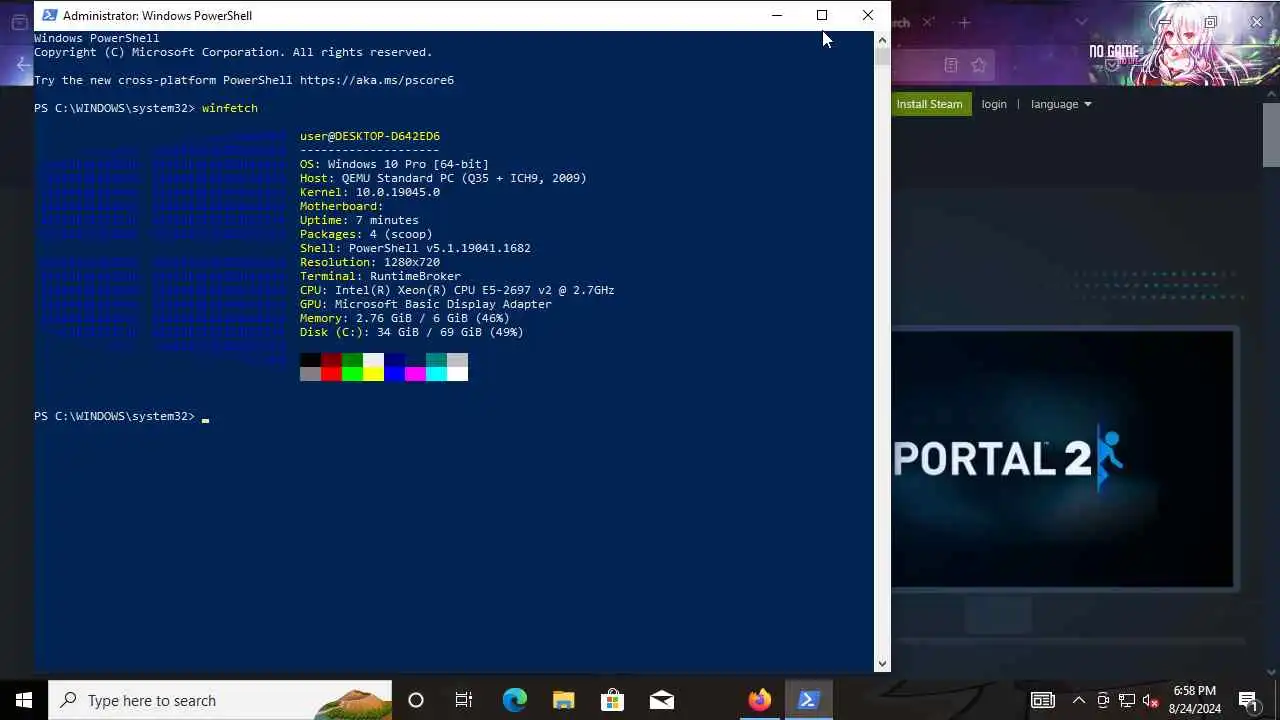The width and height of the screenshot is (1280, 720).
Task: Click PowerShell scrollbar up arrow
Action: click(x=882, y=39)
